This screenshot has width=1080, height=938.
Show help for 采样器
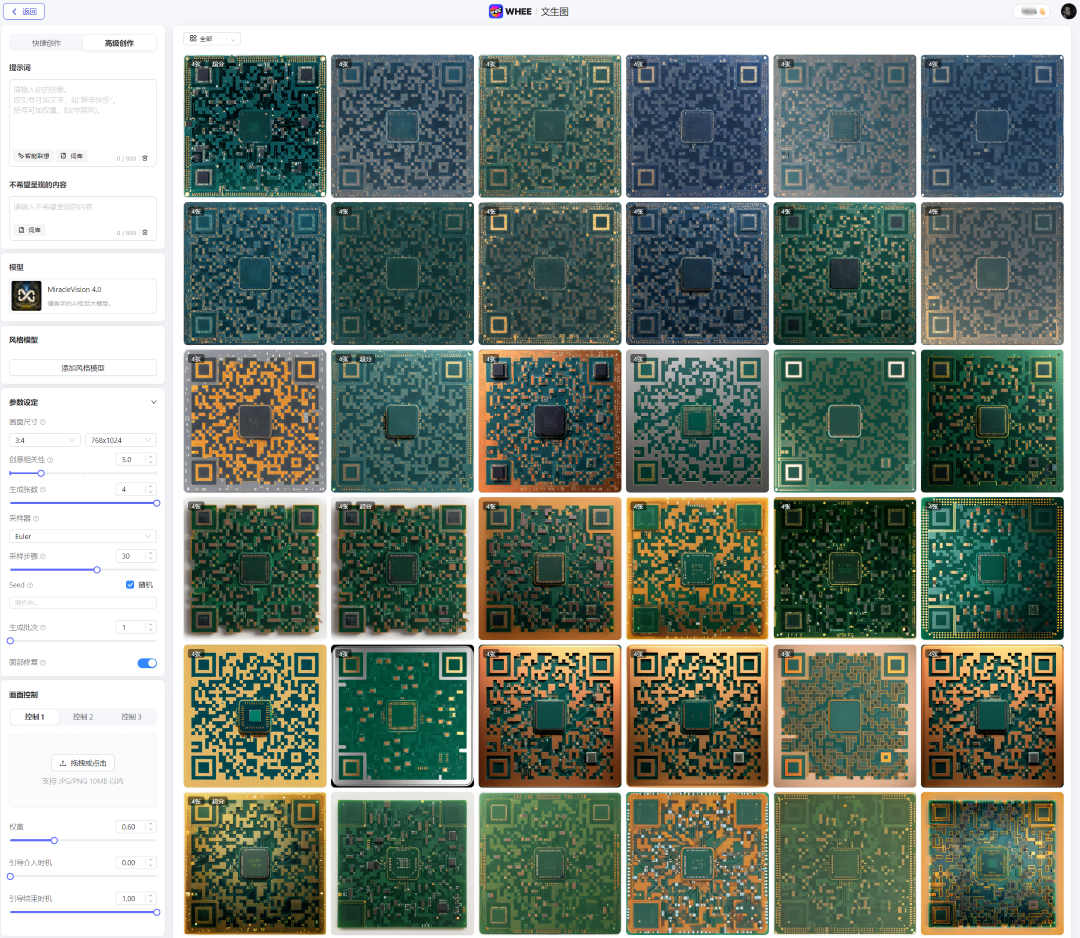click(x=36, y=519)
